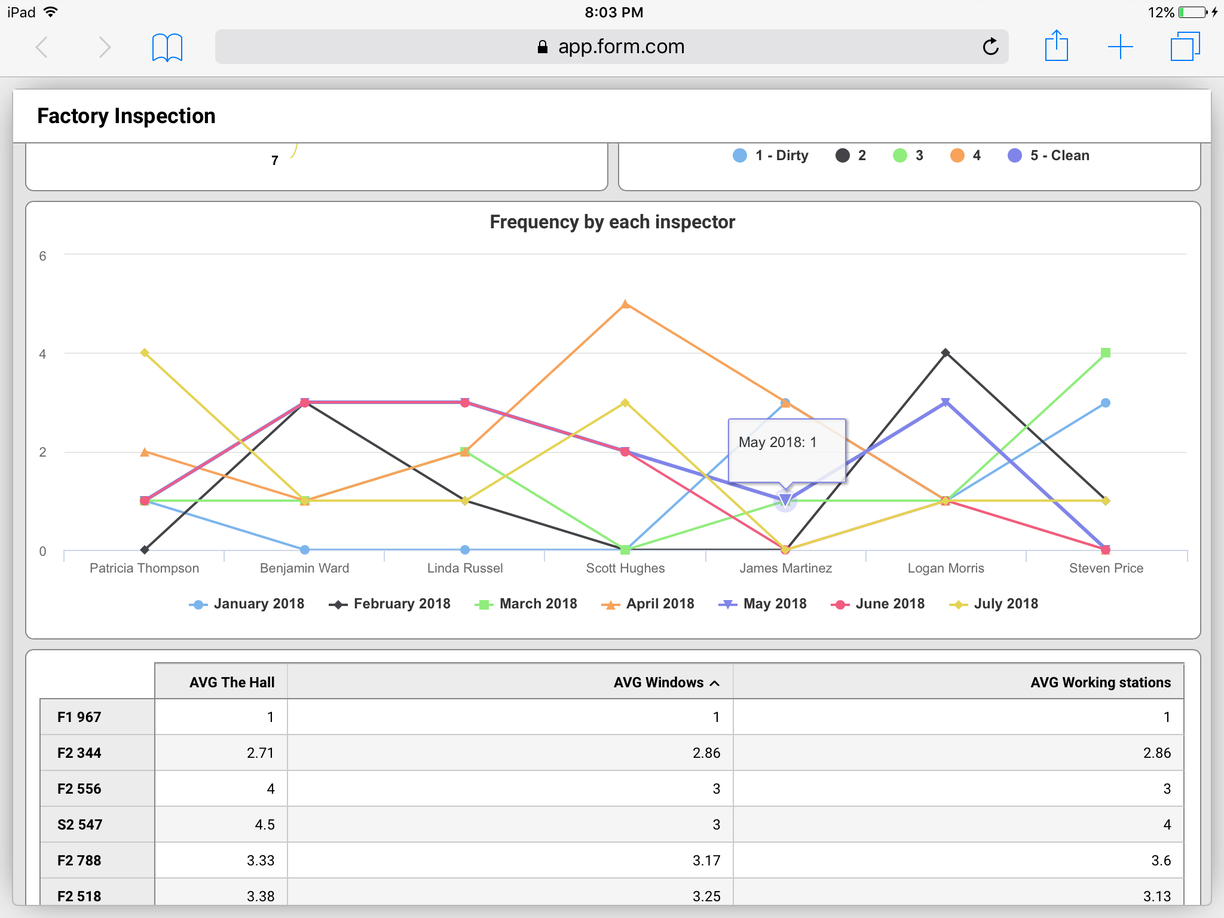1224x918 pixels.
Task: Open the Safari share sheet icon
Action: click(1057, 45)
